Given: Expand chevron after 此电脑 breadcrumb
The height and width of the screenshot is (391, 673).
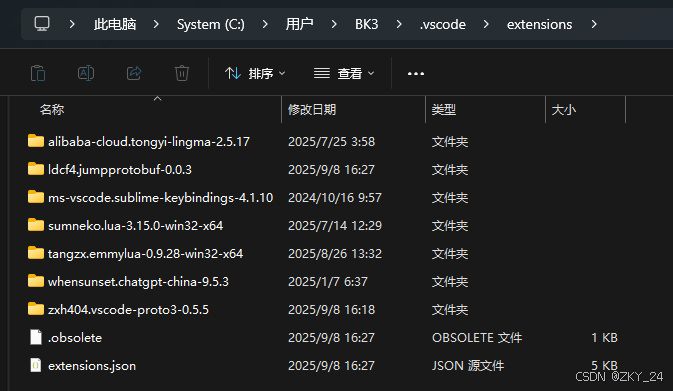Looking at the screenshot, I should click(x=156, y=24).
